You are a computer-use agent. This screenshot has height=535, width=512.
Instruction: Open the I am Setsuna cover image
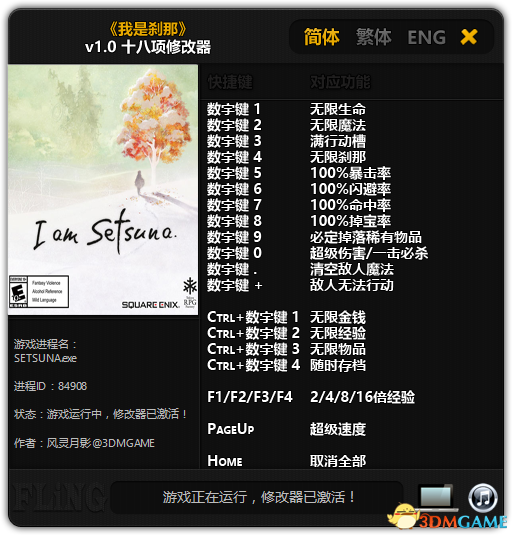tap(103, 190)
